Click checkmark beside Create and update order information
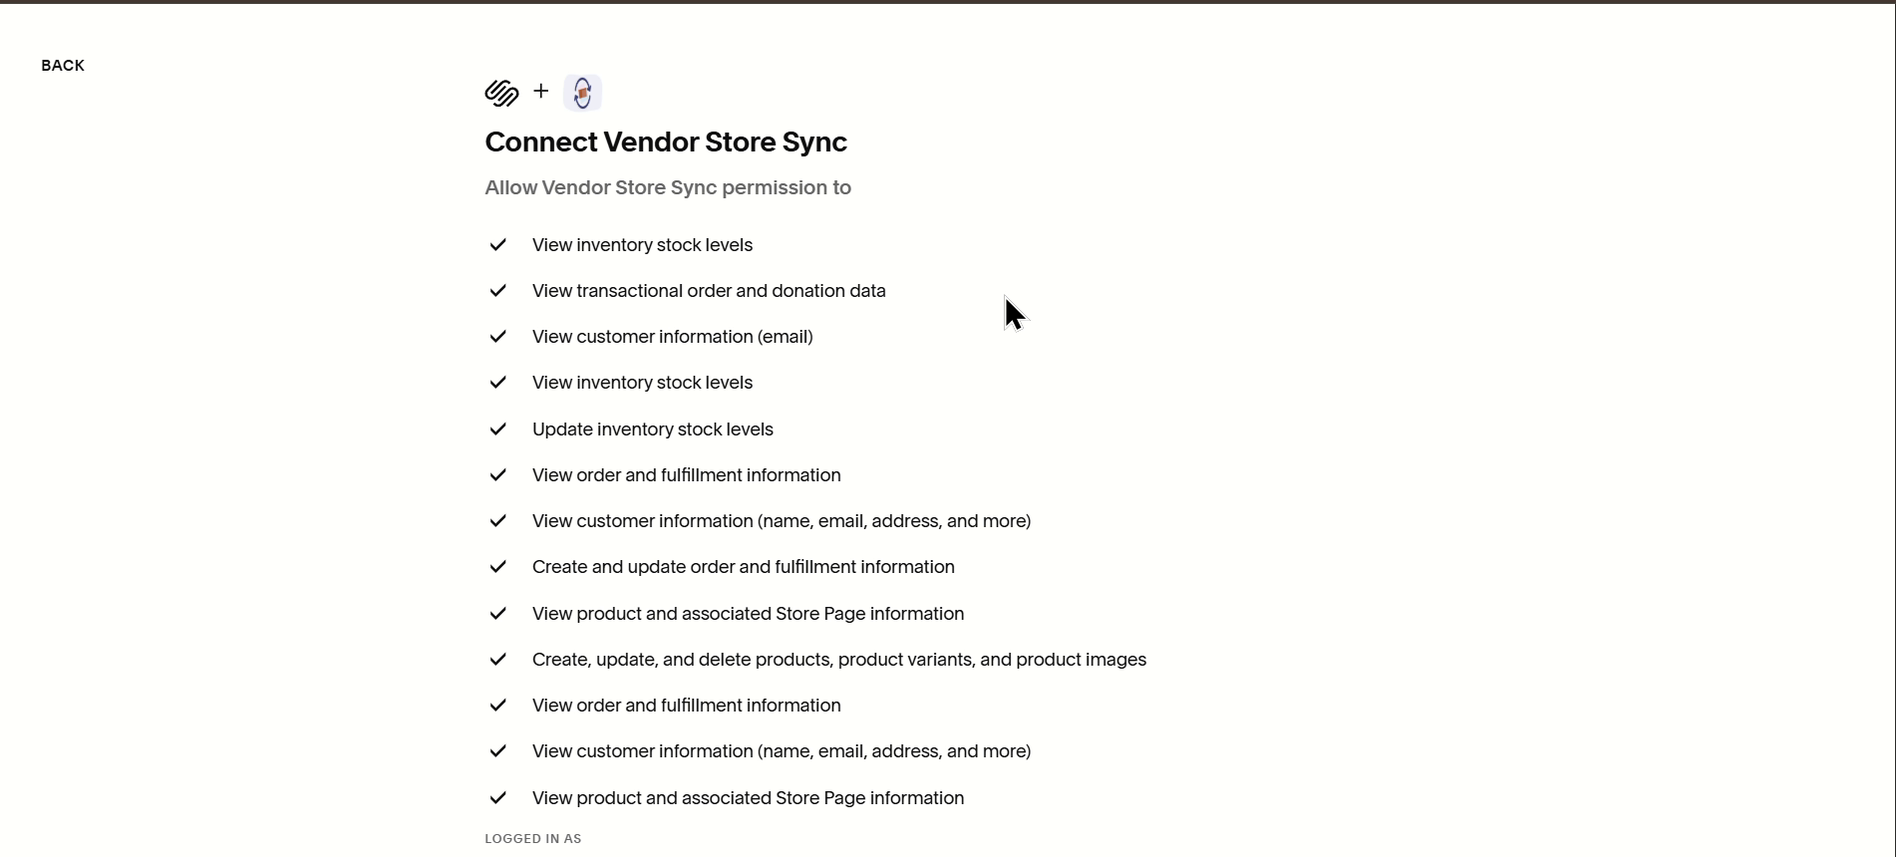This screenshot has width=1896, height=857. [498, 567]
